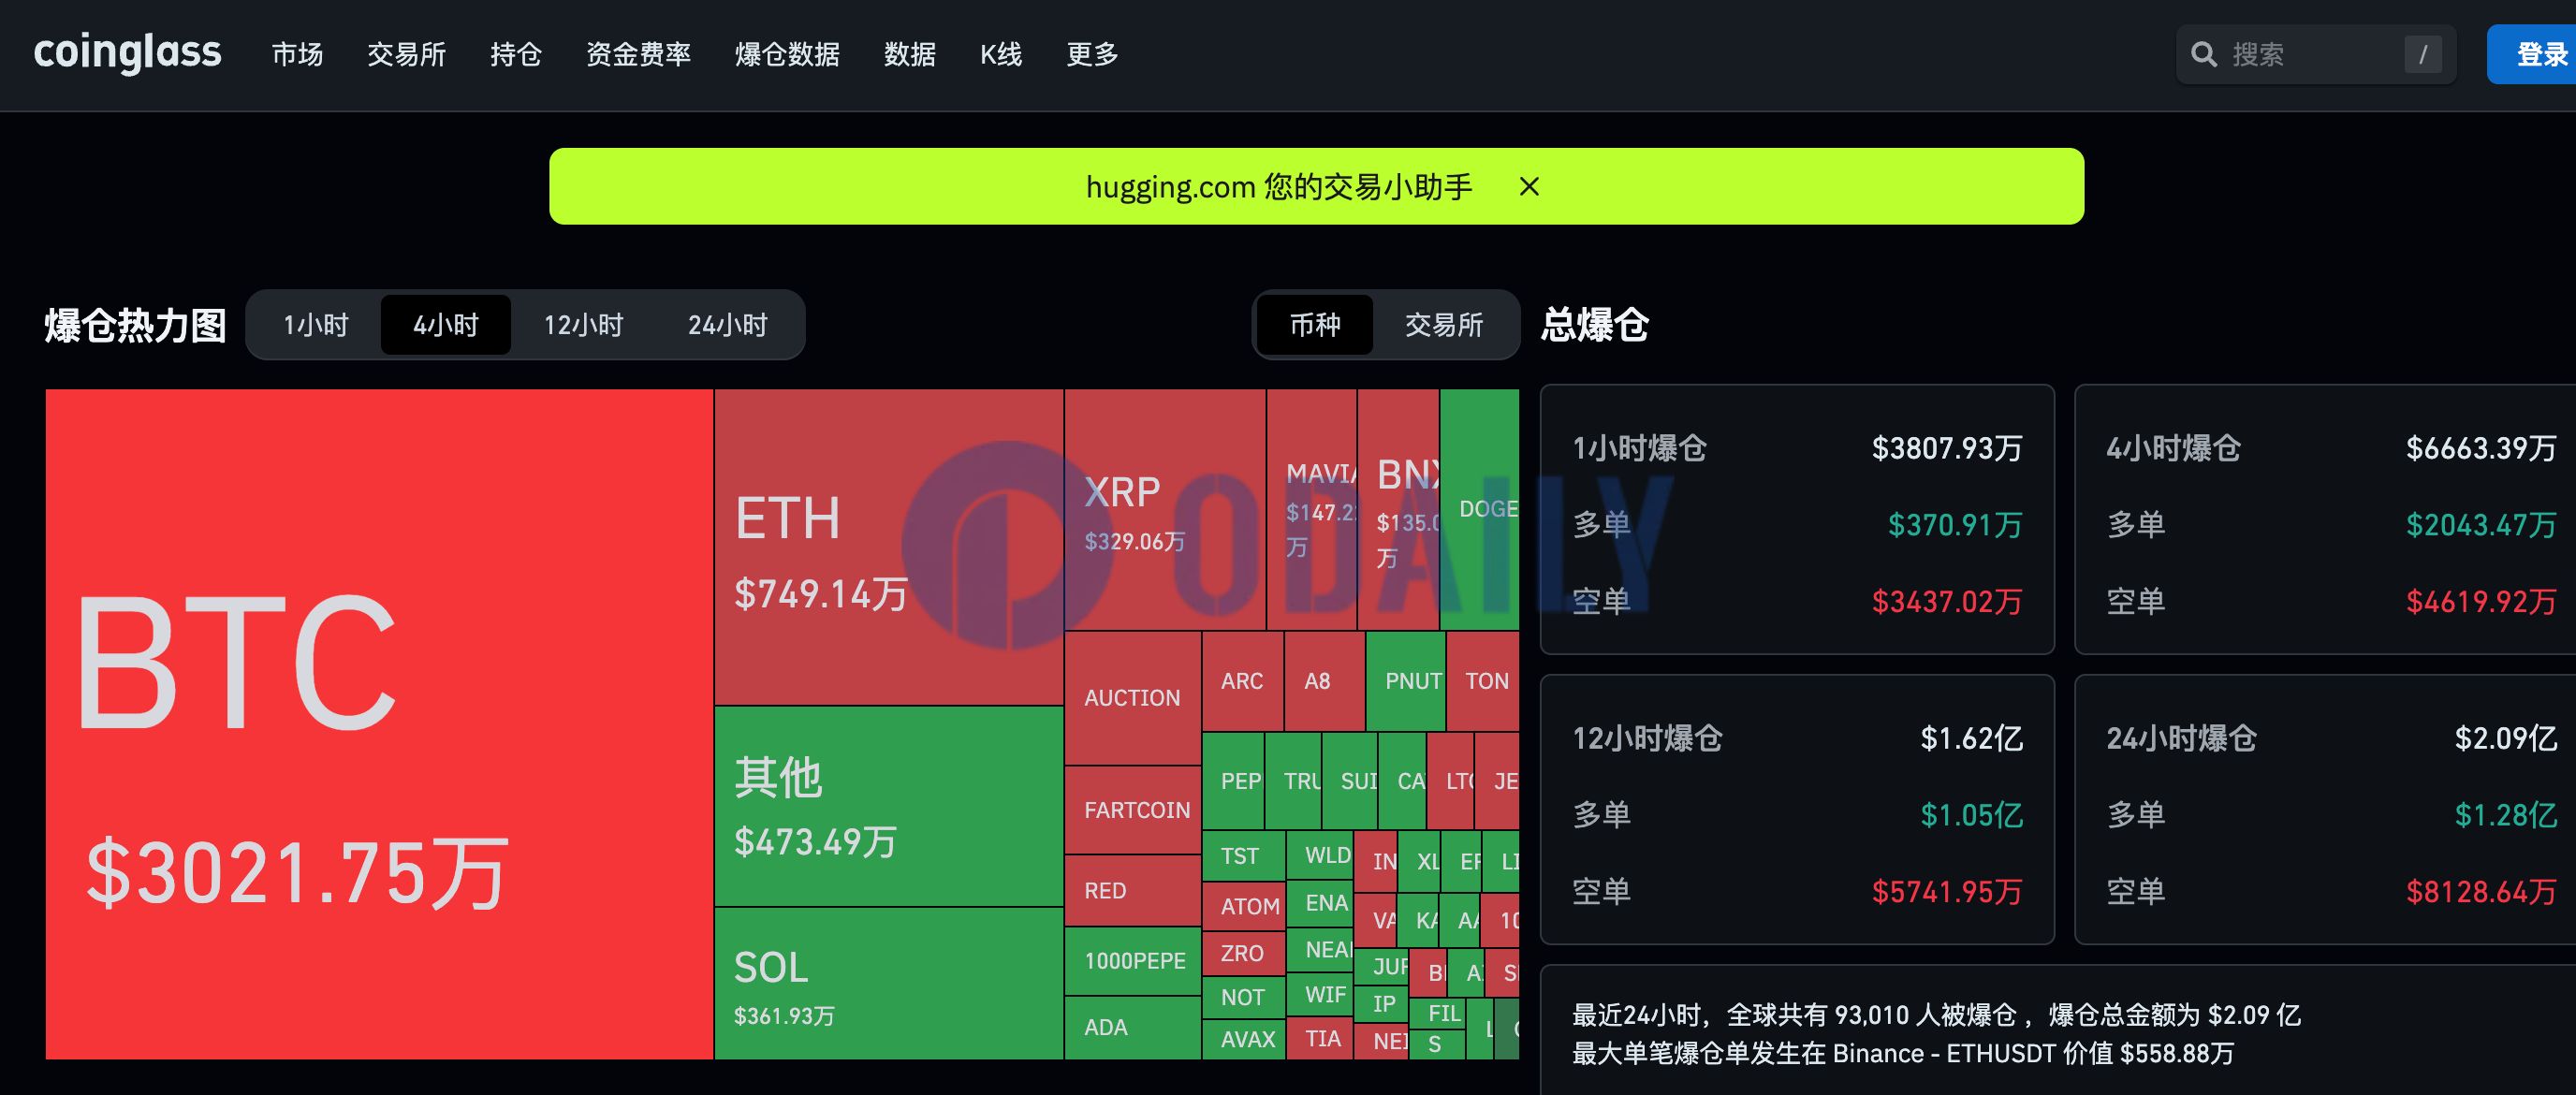Click the red BTC heatmap tile

[x=379, y=723]
